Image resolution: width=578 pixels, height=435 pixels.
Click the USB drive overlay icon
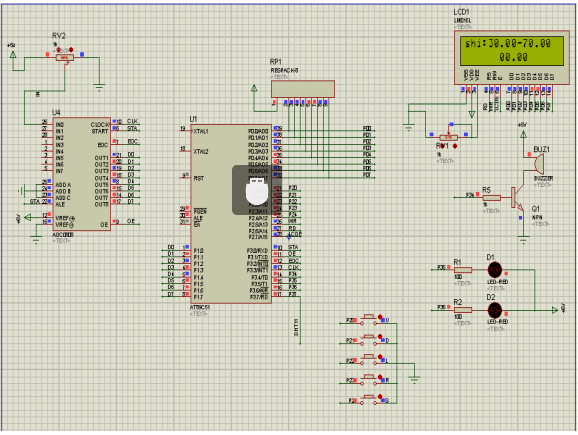click(x=257, y=190)
